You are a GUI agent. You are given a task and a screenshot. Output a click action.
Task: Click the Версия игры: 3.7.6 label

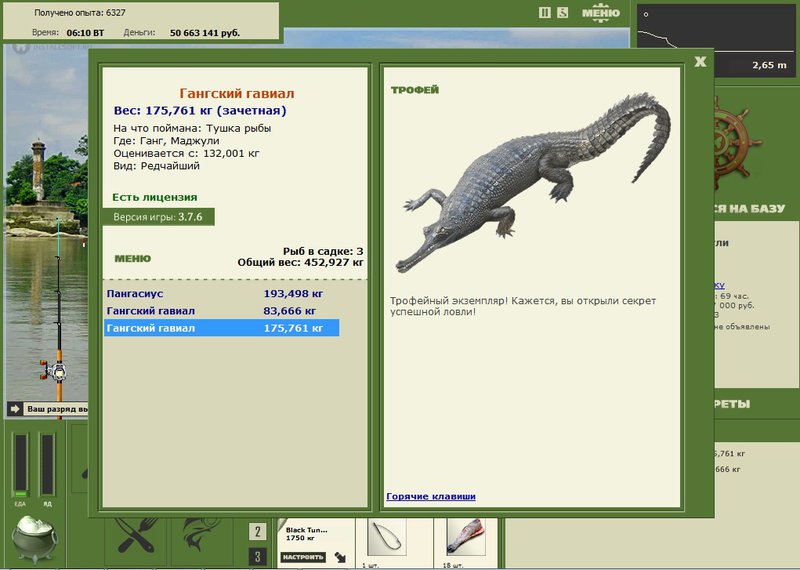[x=158, y=217]
